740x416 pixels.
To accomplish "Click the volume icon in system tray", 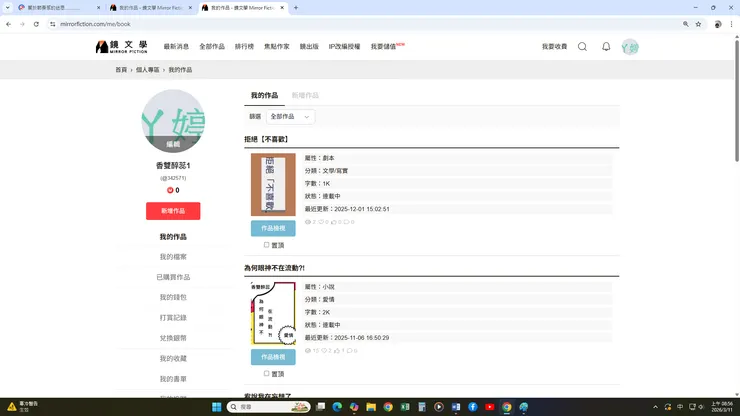I will pos(701,407).
